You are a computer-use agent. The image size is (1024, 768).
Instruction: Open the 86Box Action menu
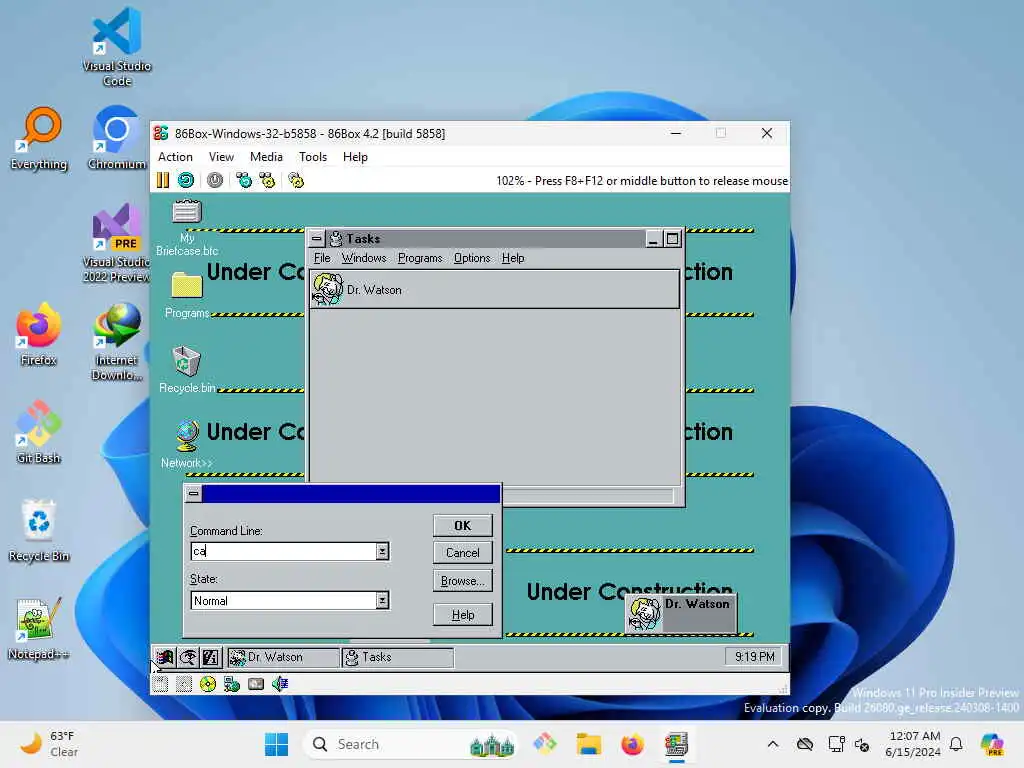(x=176, y=157)
